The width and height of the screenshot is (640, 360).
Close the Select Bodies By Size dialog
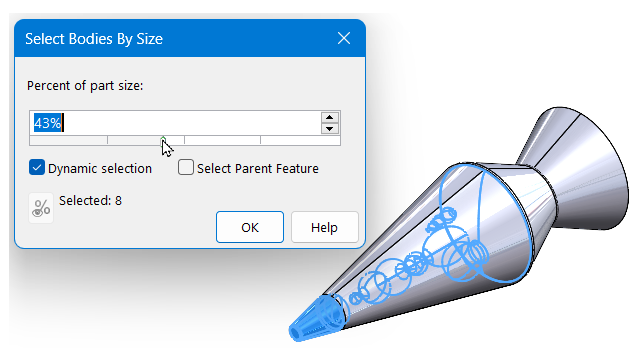coord(344,38)
